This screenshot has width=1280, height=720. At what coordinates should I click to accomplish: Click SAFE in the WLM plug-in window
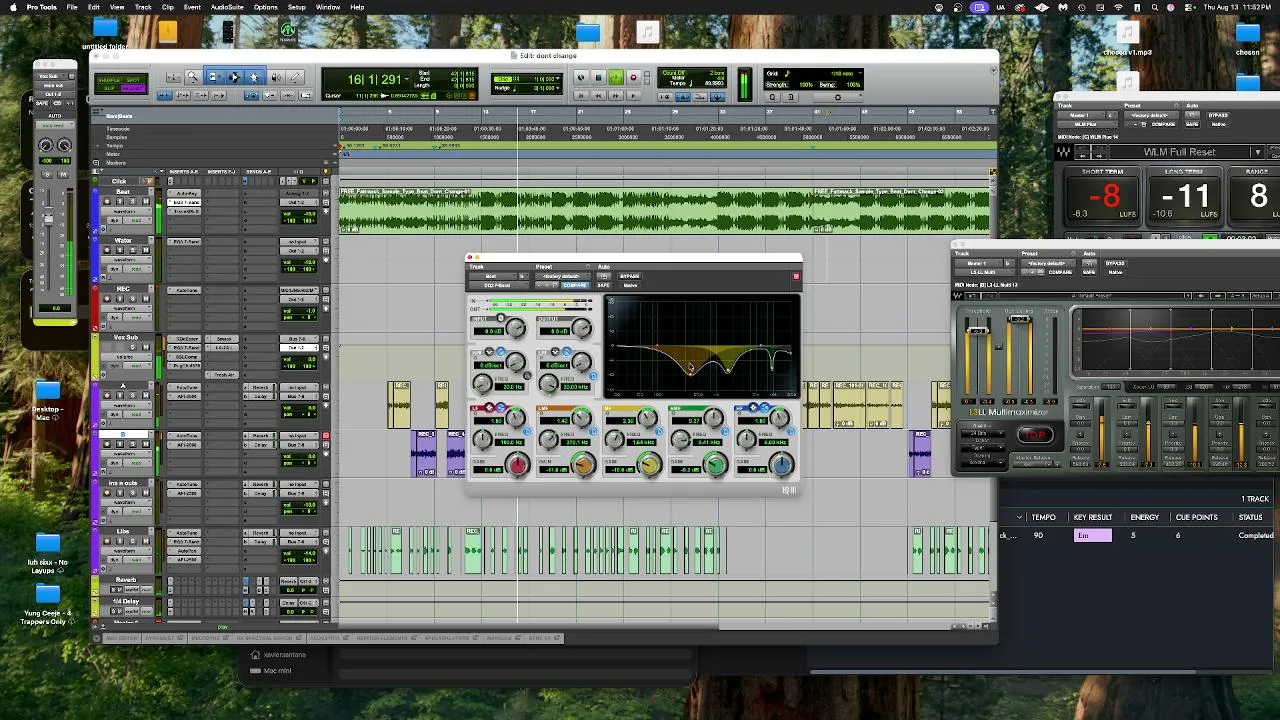(x=1193, y=124)
